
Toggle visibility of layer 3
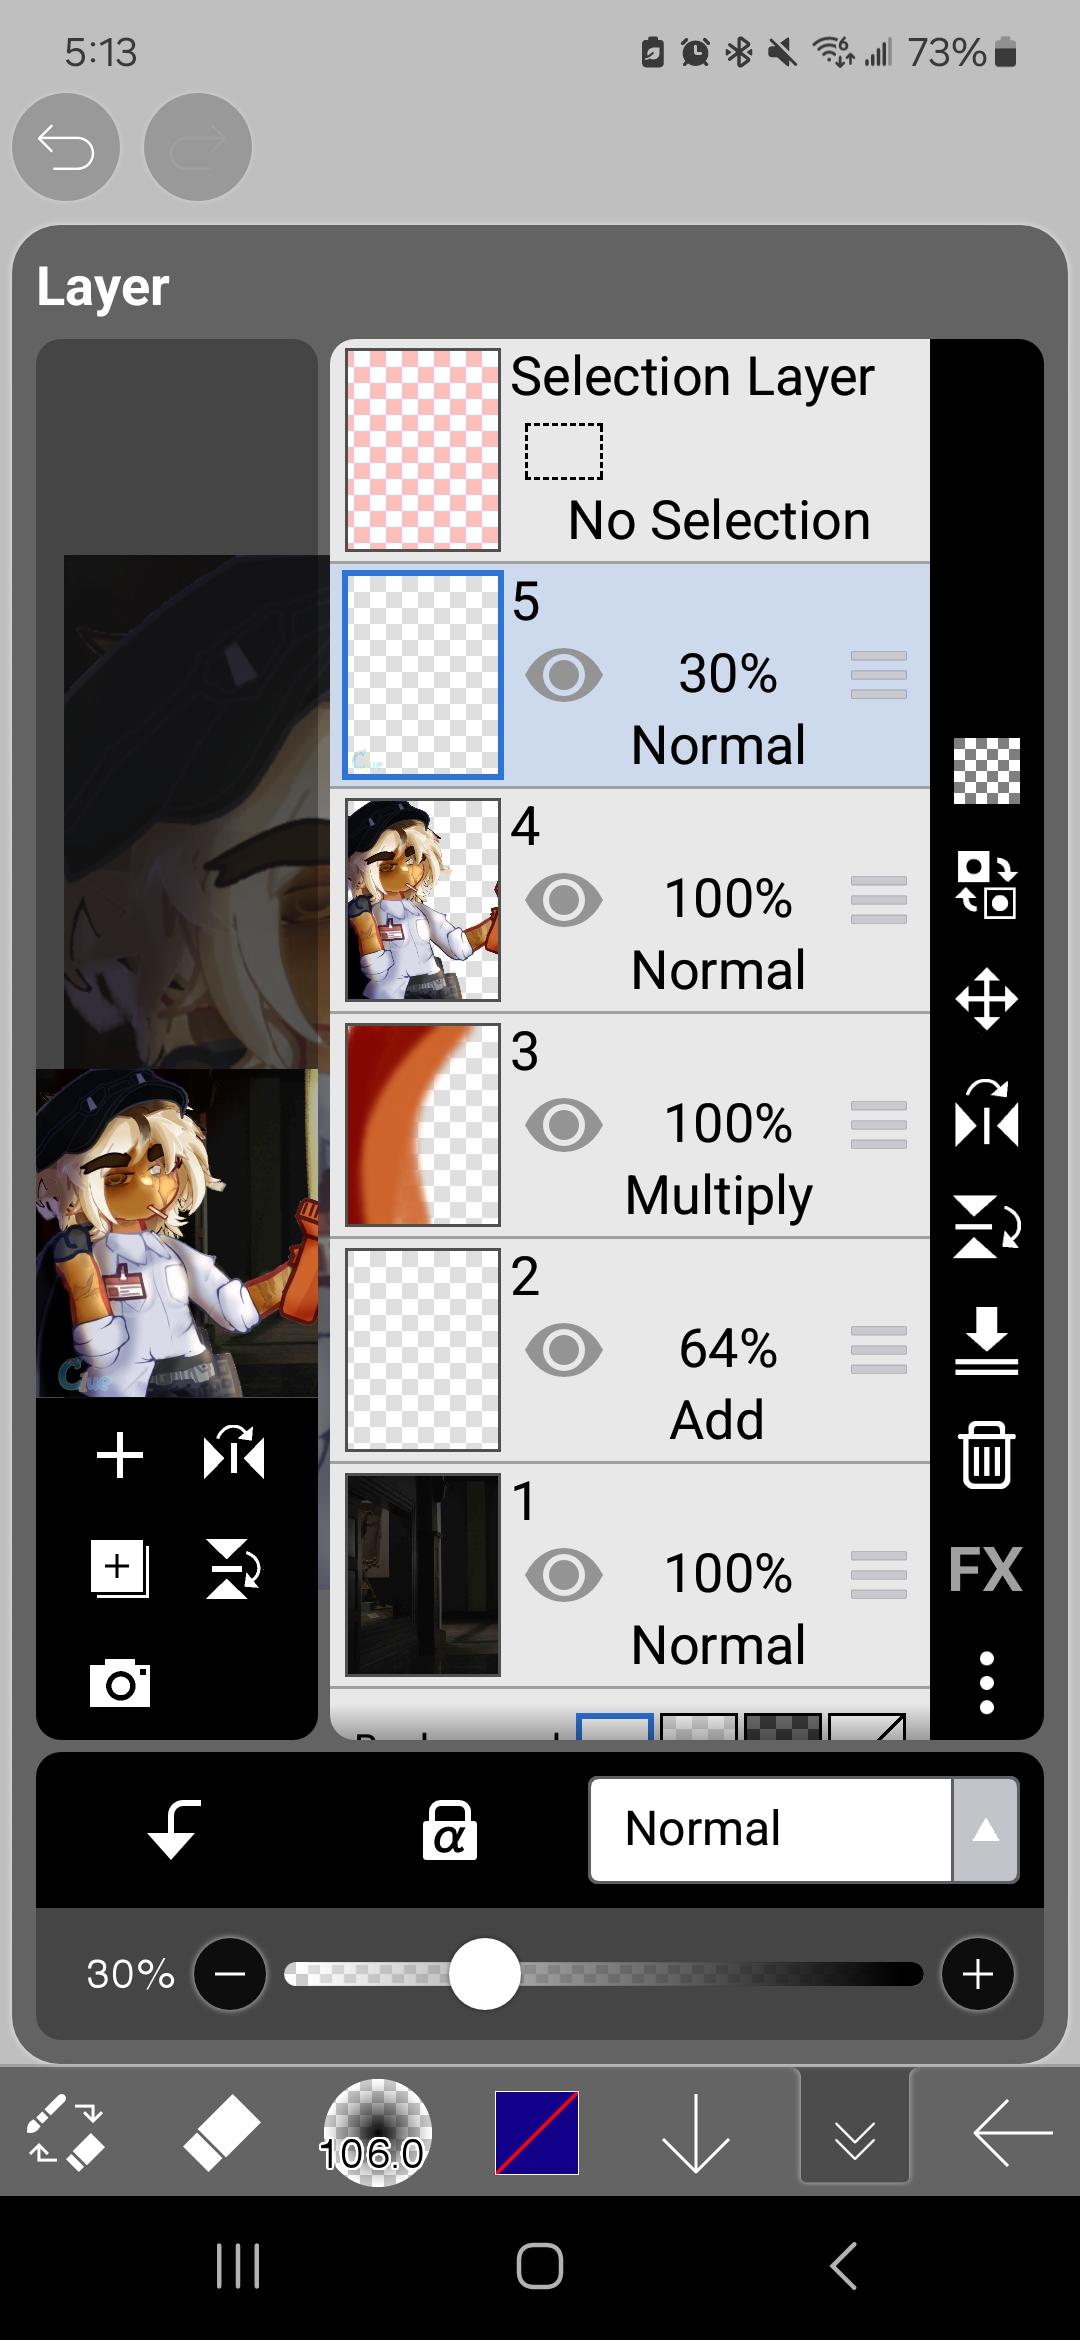click(564, 1124)
